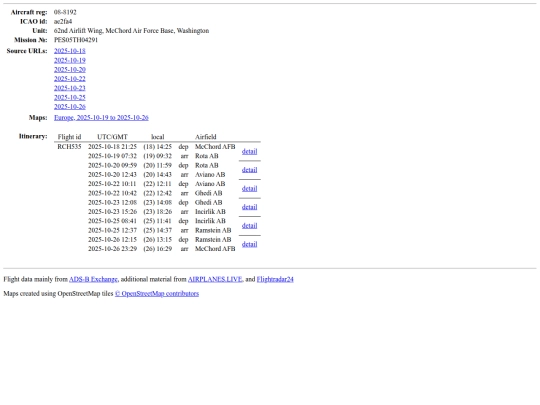This screenshot has width=540, height=405.
Task: Open the 2025-10-18 source URL
Action: (x=70, y=51)
